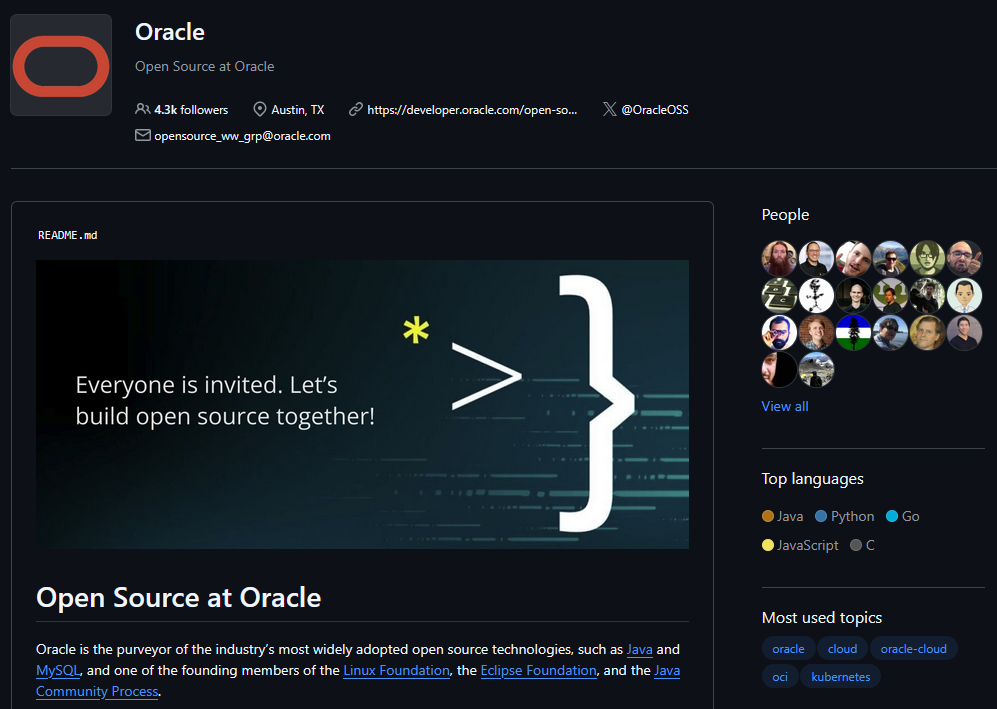Click the envelope email icon
Image resolution: width=997 pixels, height=709 pixels.
click(x=142, y=136)
